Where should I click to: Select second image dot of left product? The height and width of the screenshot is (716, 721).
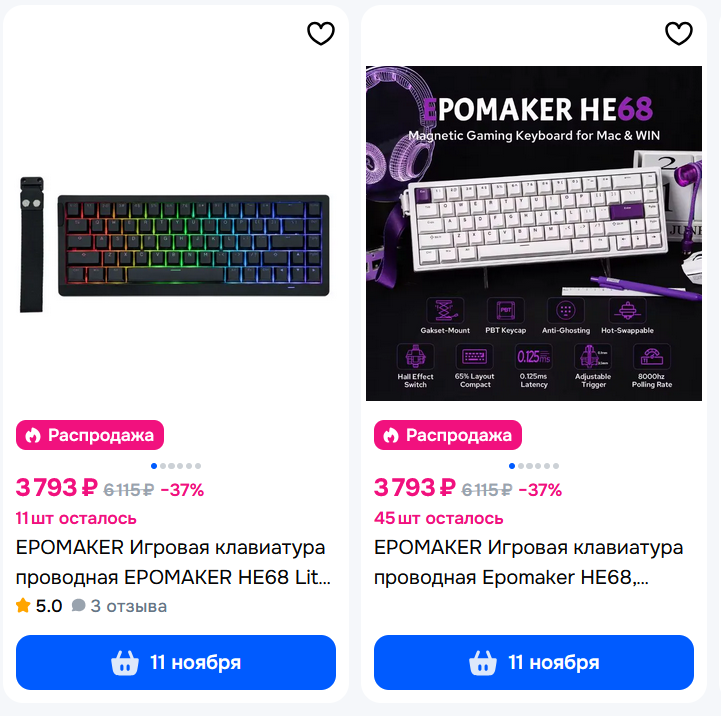pos(163,466)
